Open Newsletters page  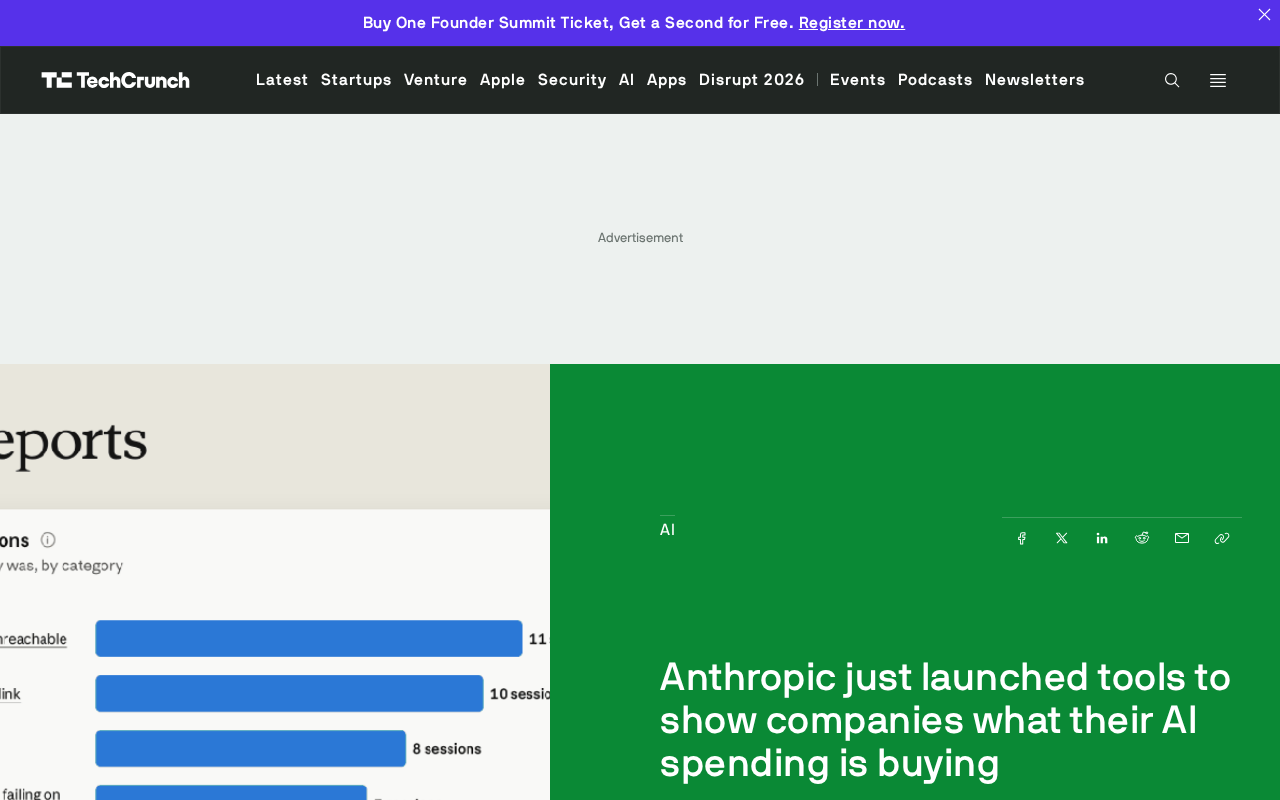point(1035,79)
